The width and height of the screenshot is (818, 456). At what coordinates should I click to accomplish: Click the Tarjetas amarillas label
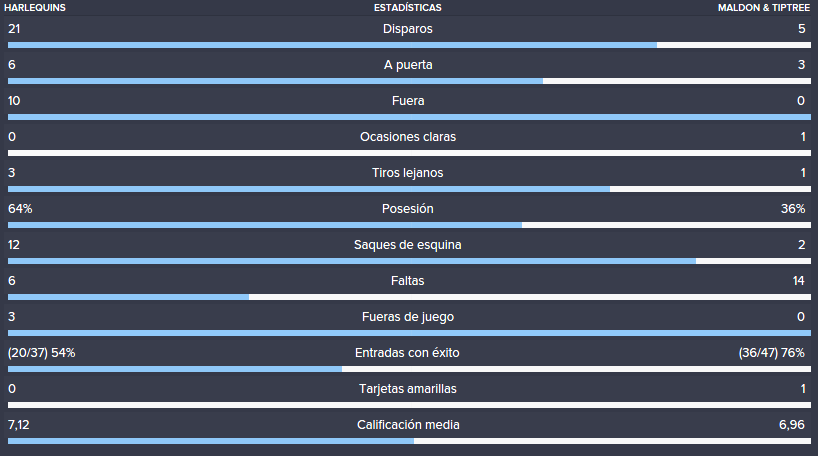407,389
